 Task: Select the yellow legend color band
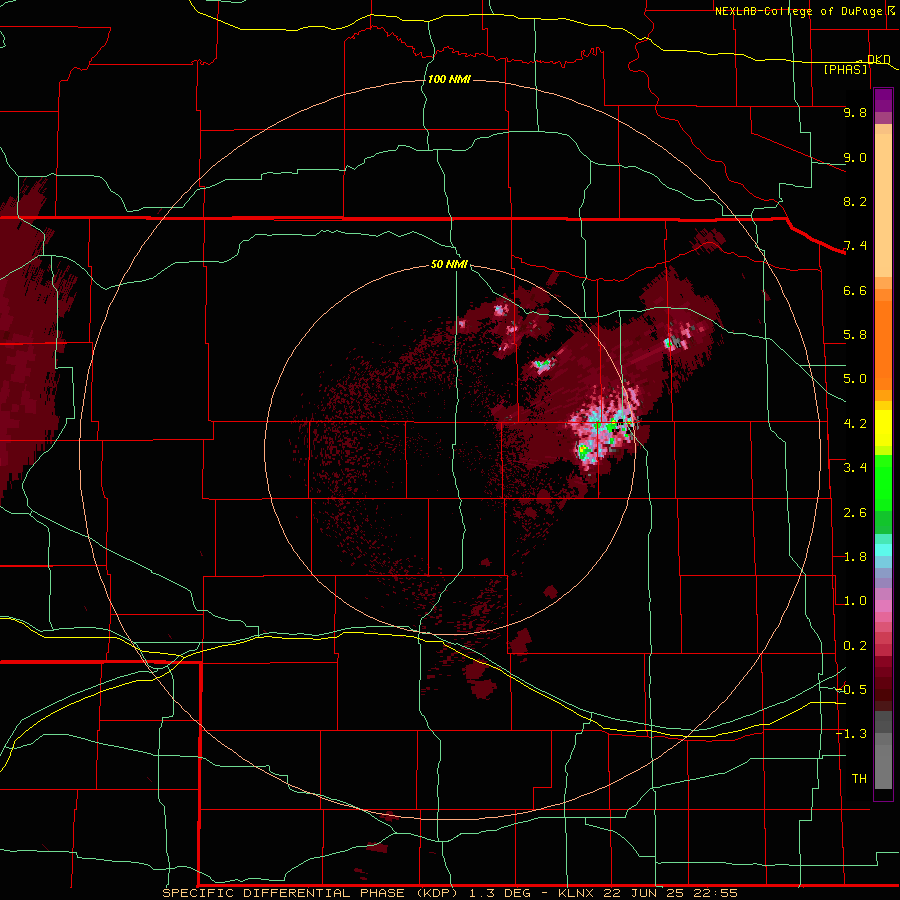[883, 428]
